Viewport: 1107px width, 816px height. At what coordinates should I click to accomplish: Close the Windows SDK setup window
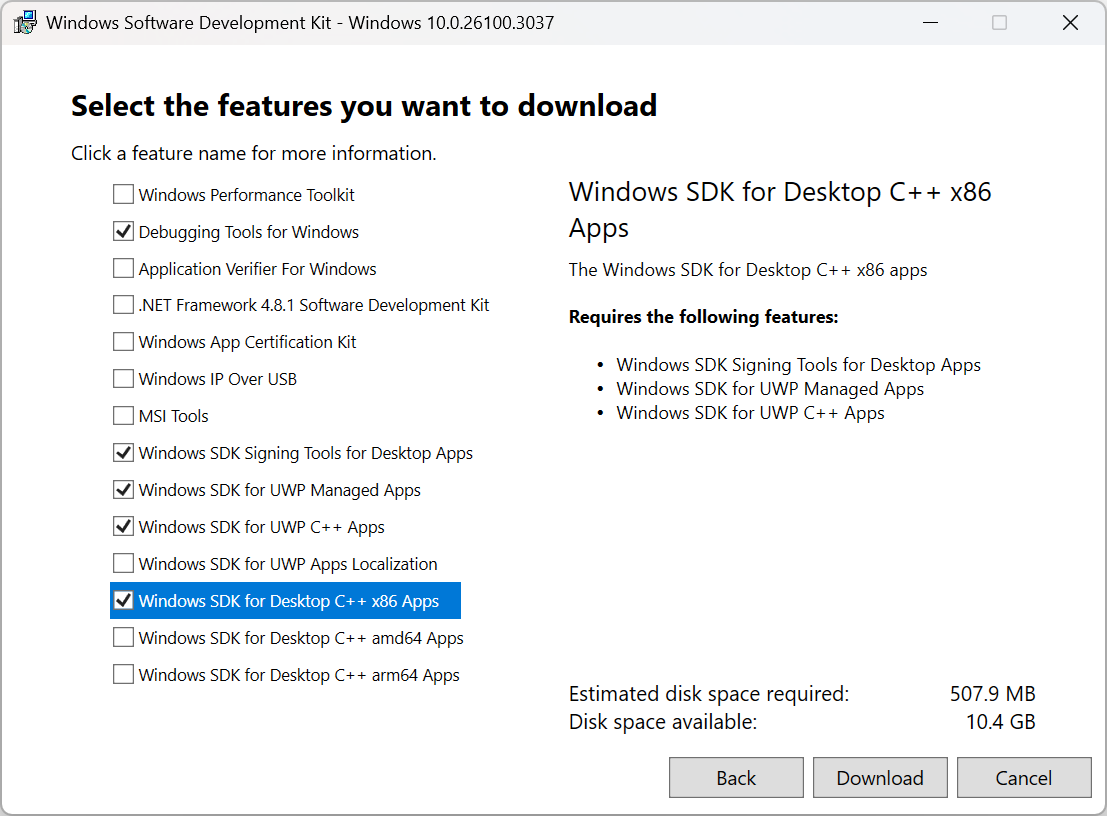point(1070,23)
